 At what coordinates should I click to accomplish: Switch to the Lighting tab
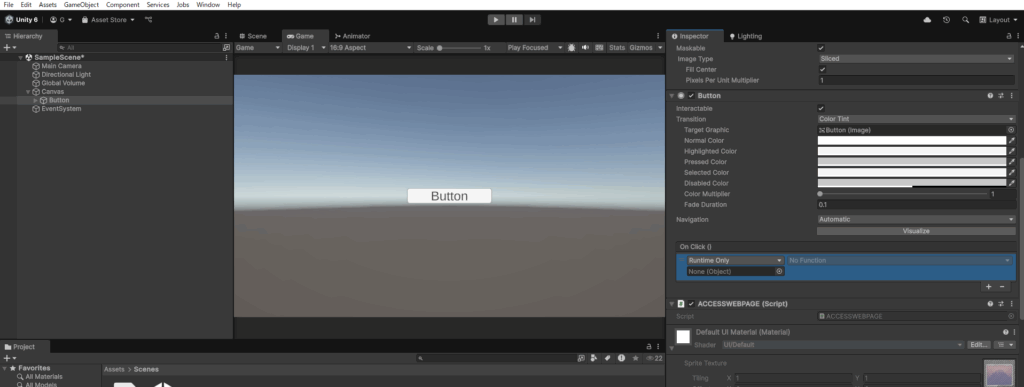point(745,36)
